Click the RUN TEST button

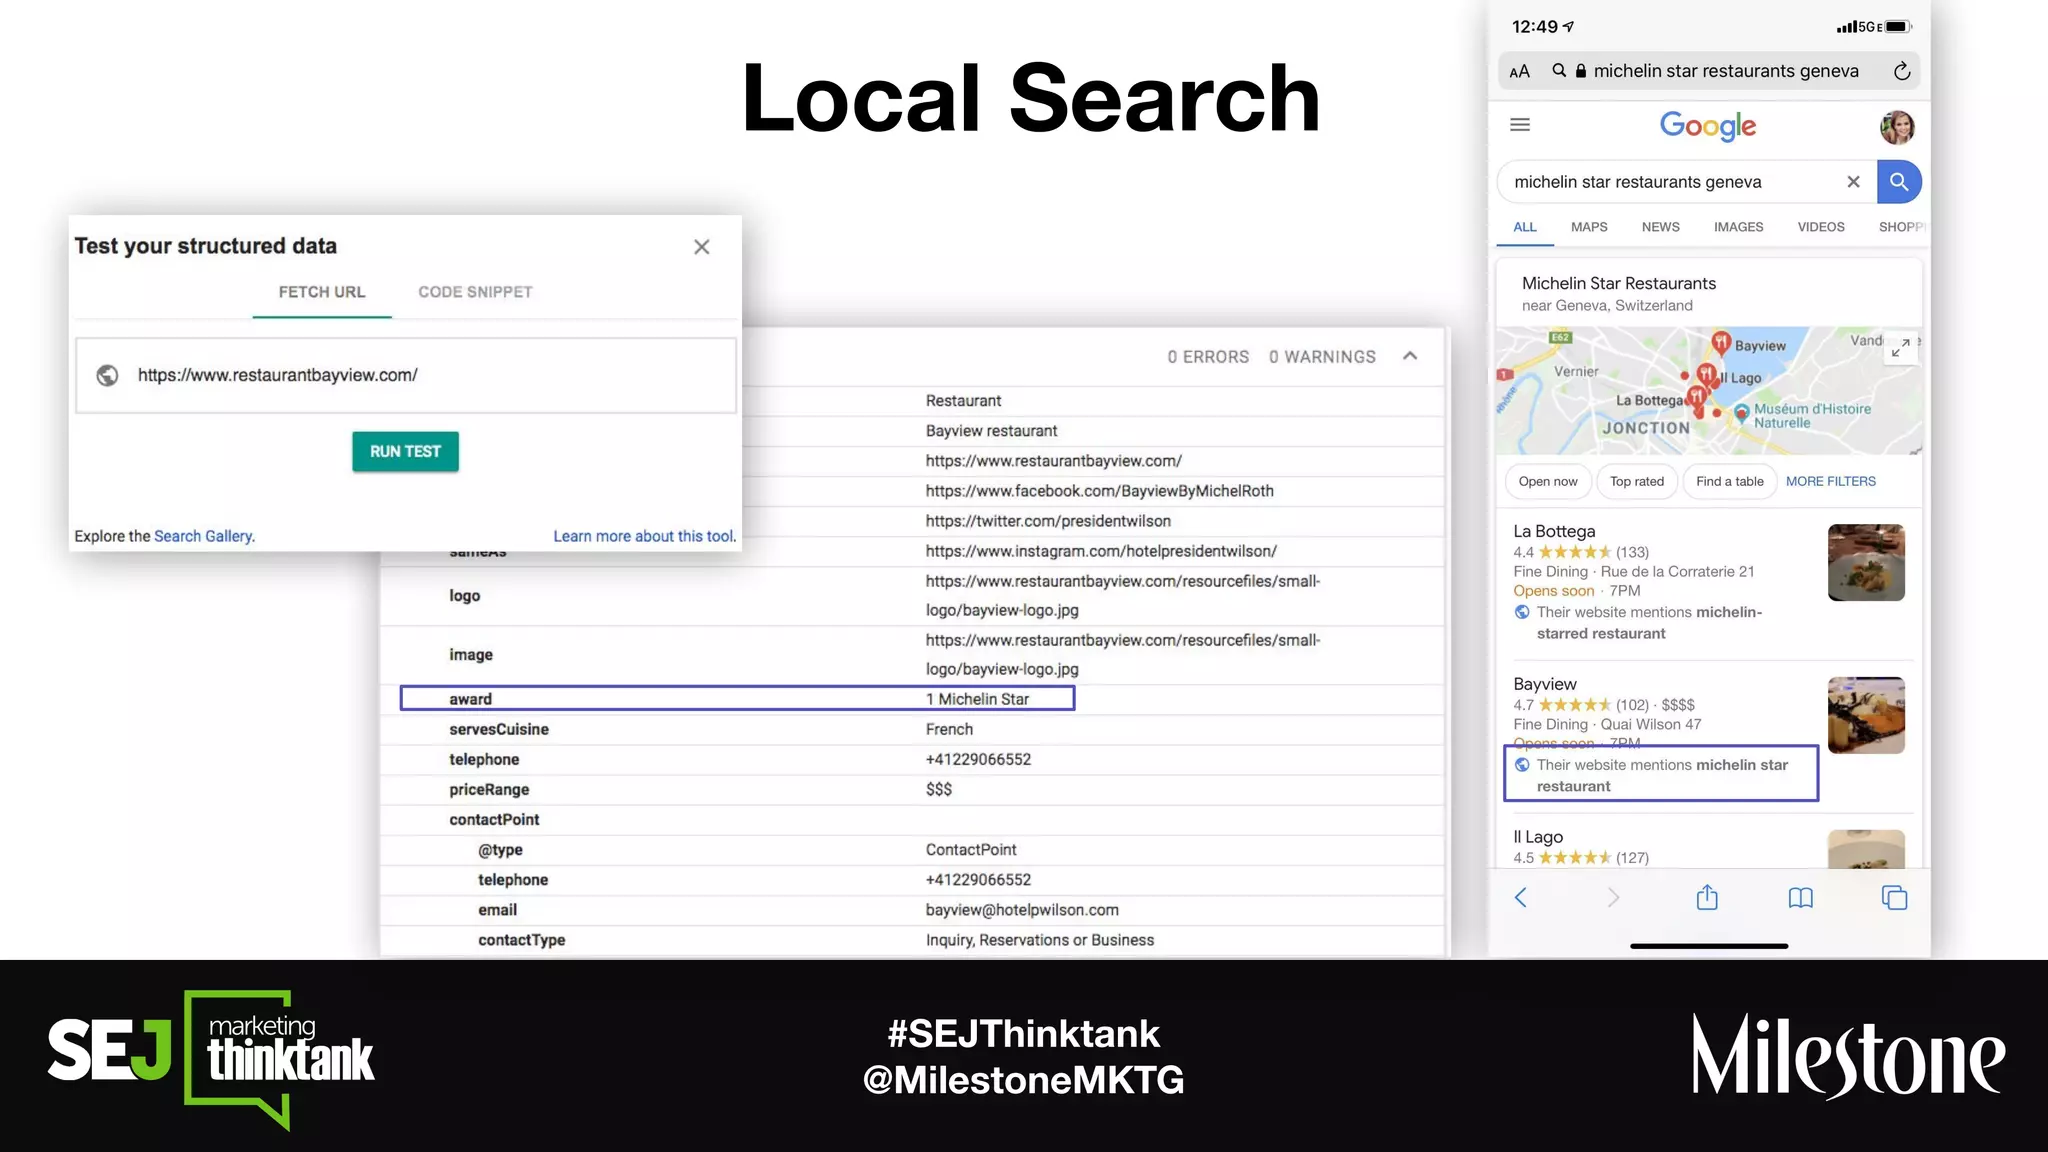click(405, 452)
